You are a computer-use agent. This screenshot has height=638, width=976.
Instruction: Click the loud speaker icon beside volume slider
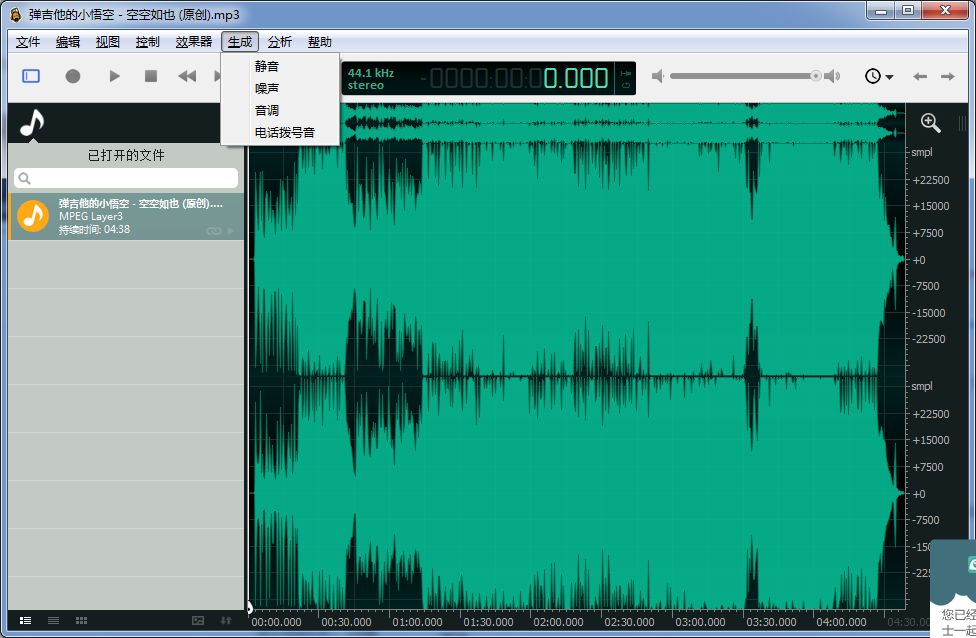(x=832, y=76)
